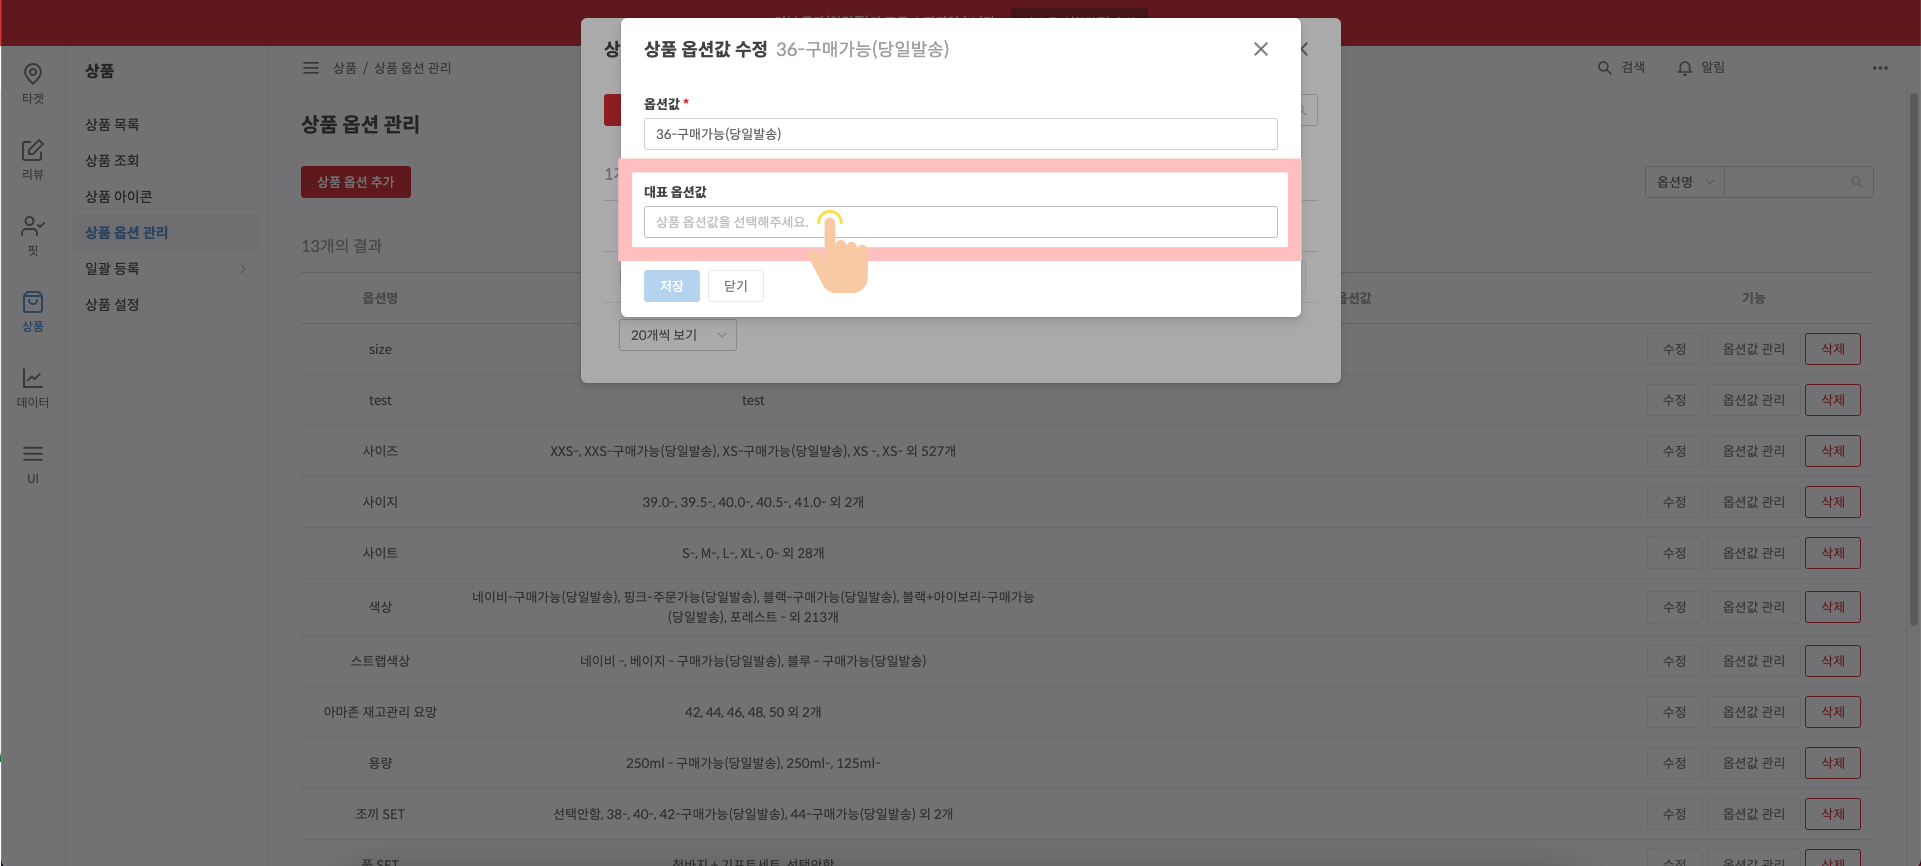Click the 13개의 결과 count text

tap(342, 246)
